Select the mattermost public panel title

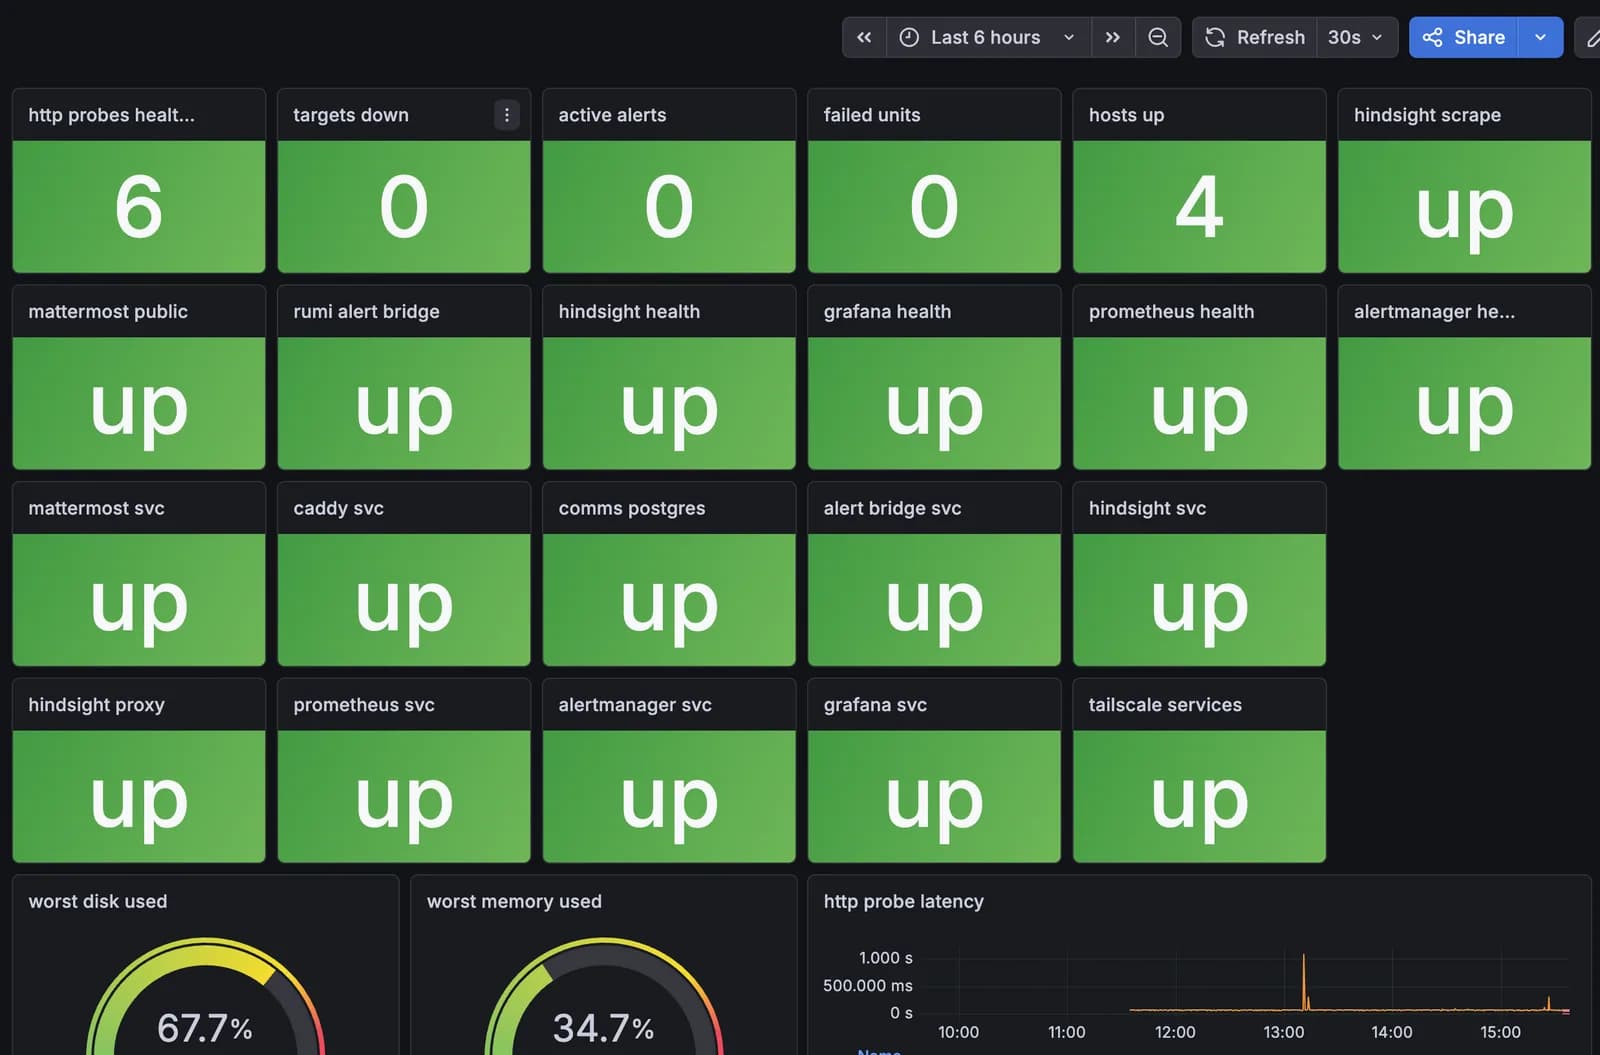[x=108, y=312]
